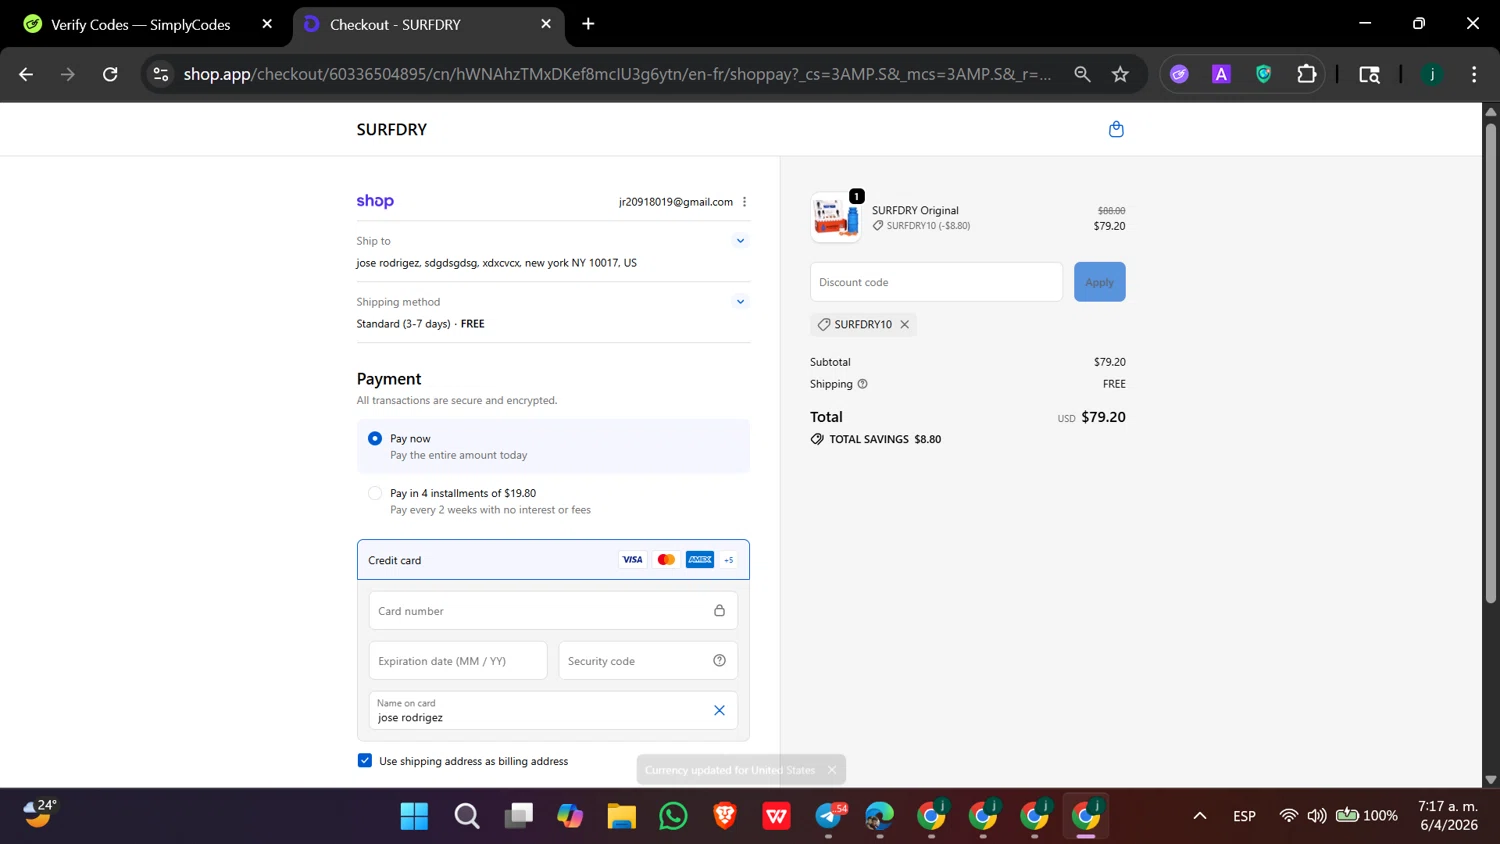This screenshot has height=844, width=1500.
Task: View site information in address bar
Action: (161, 74)
